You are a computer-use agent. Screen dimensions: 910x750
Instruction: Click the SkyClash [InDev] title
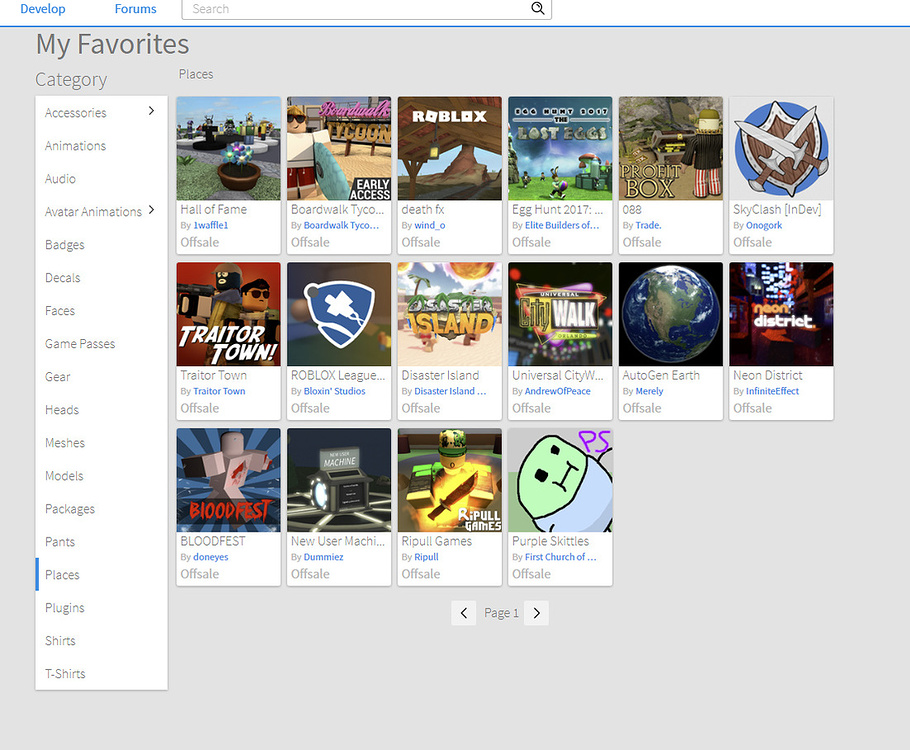click(x=777, y=210)
